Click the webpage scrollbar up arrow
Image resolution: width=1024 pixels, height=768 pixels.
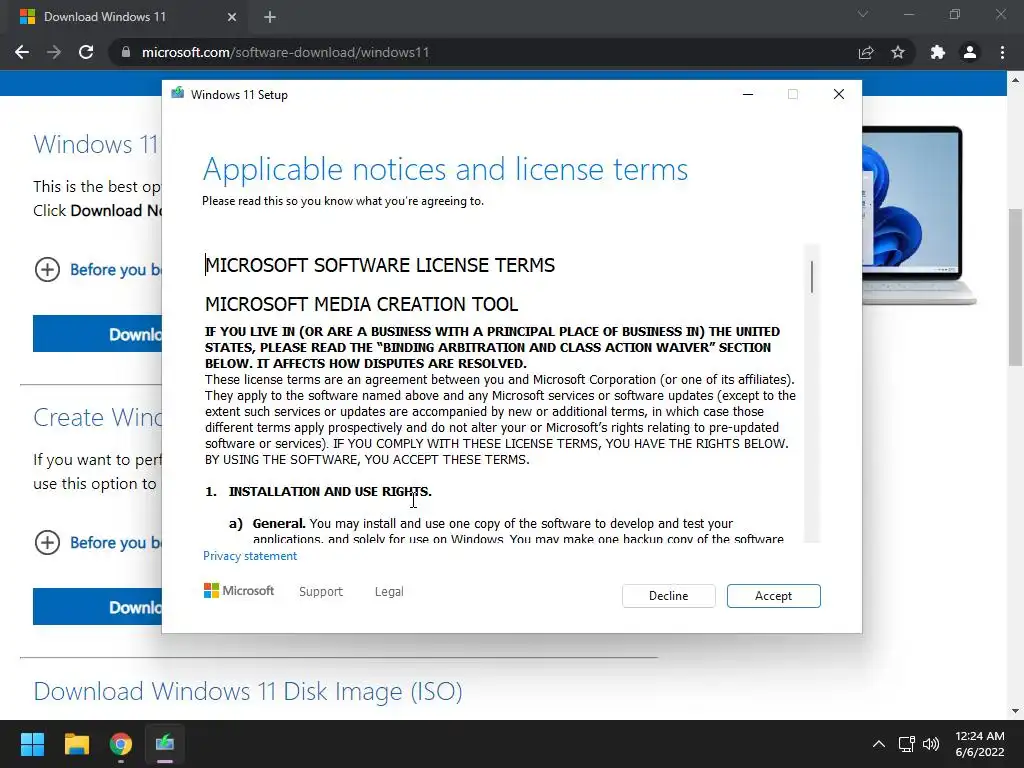[1015, 80]
